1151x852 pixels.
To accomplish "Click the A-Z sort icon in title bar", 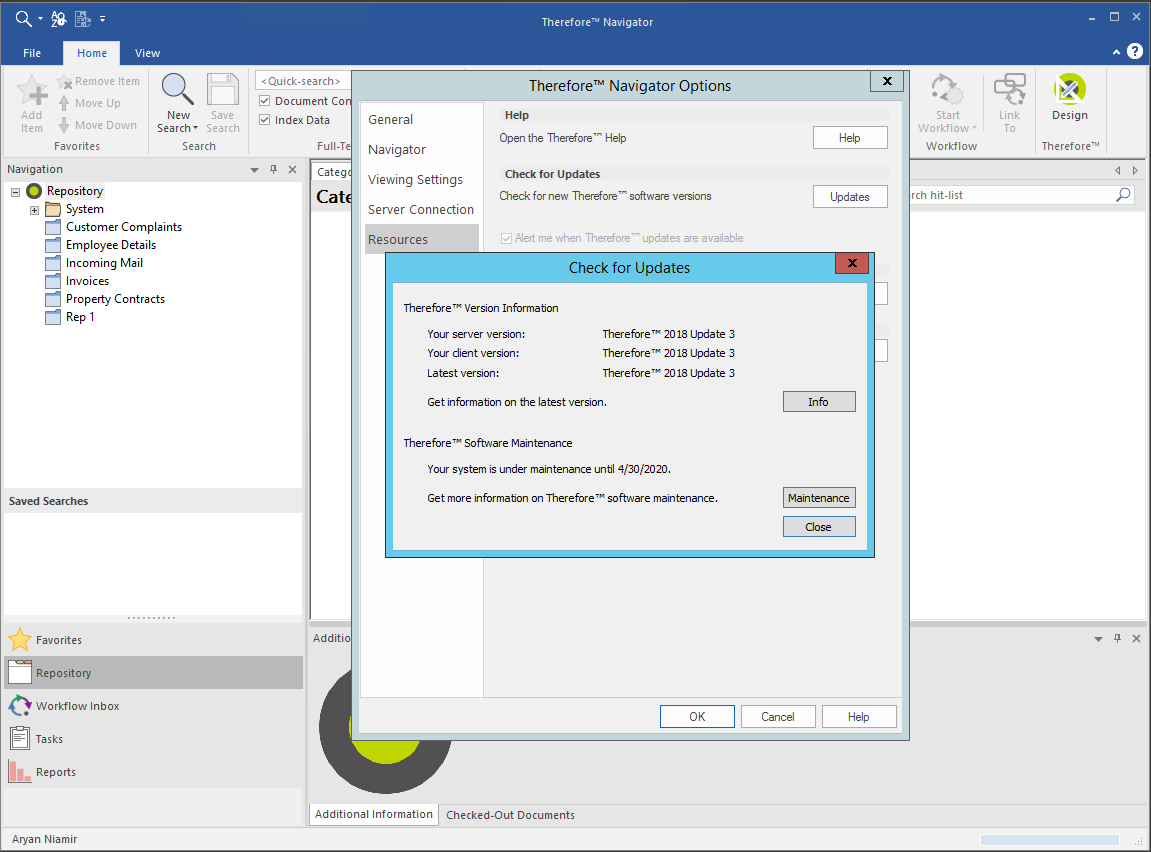I will click(x=59, y=19).
